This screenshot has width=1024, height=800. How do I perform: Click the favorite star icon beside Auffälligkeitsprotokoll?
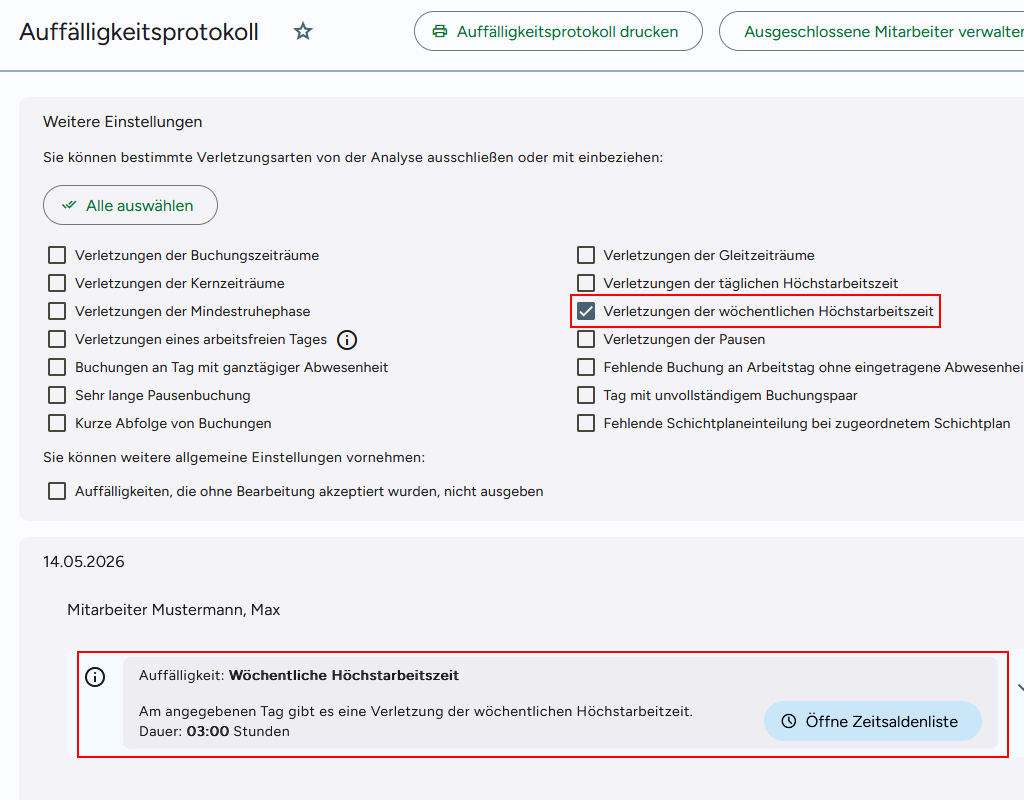[x=303, y=31]
